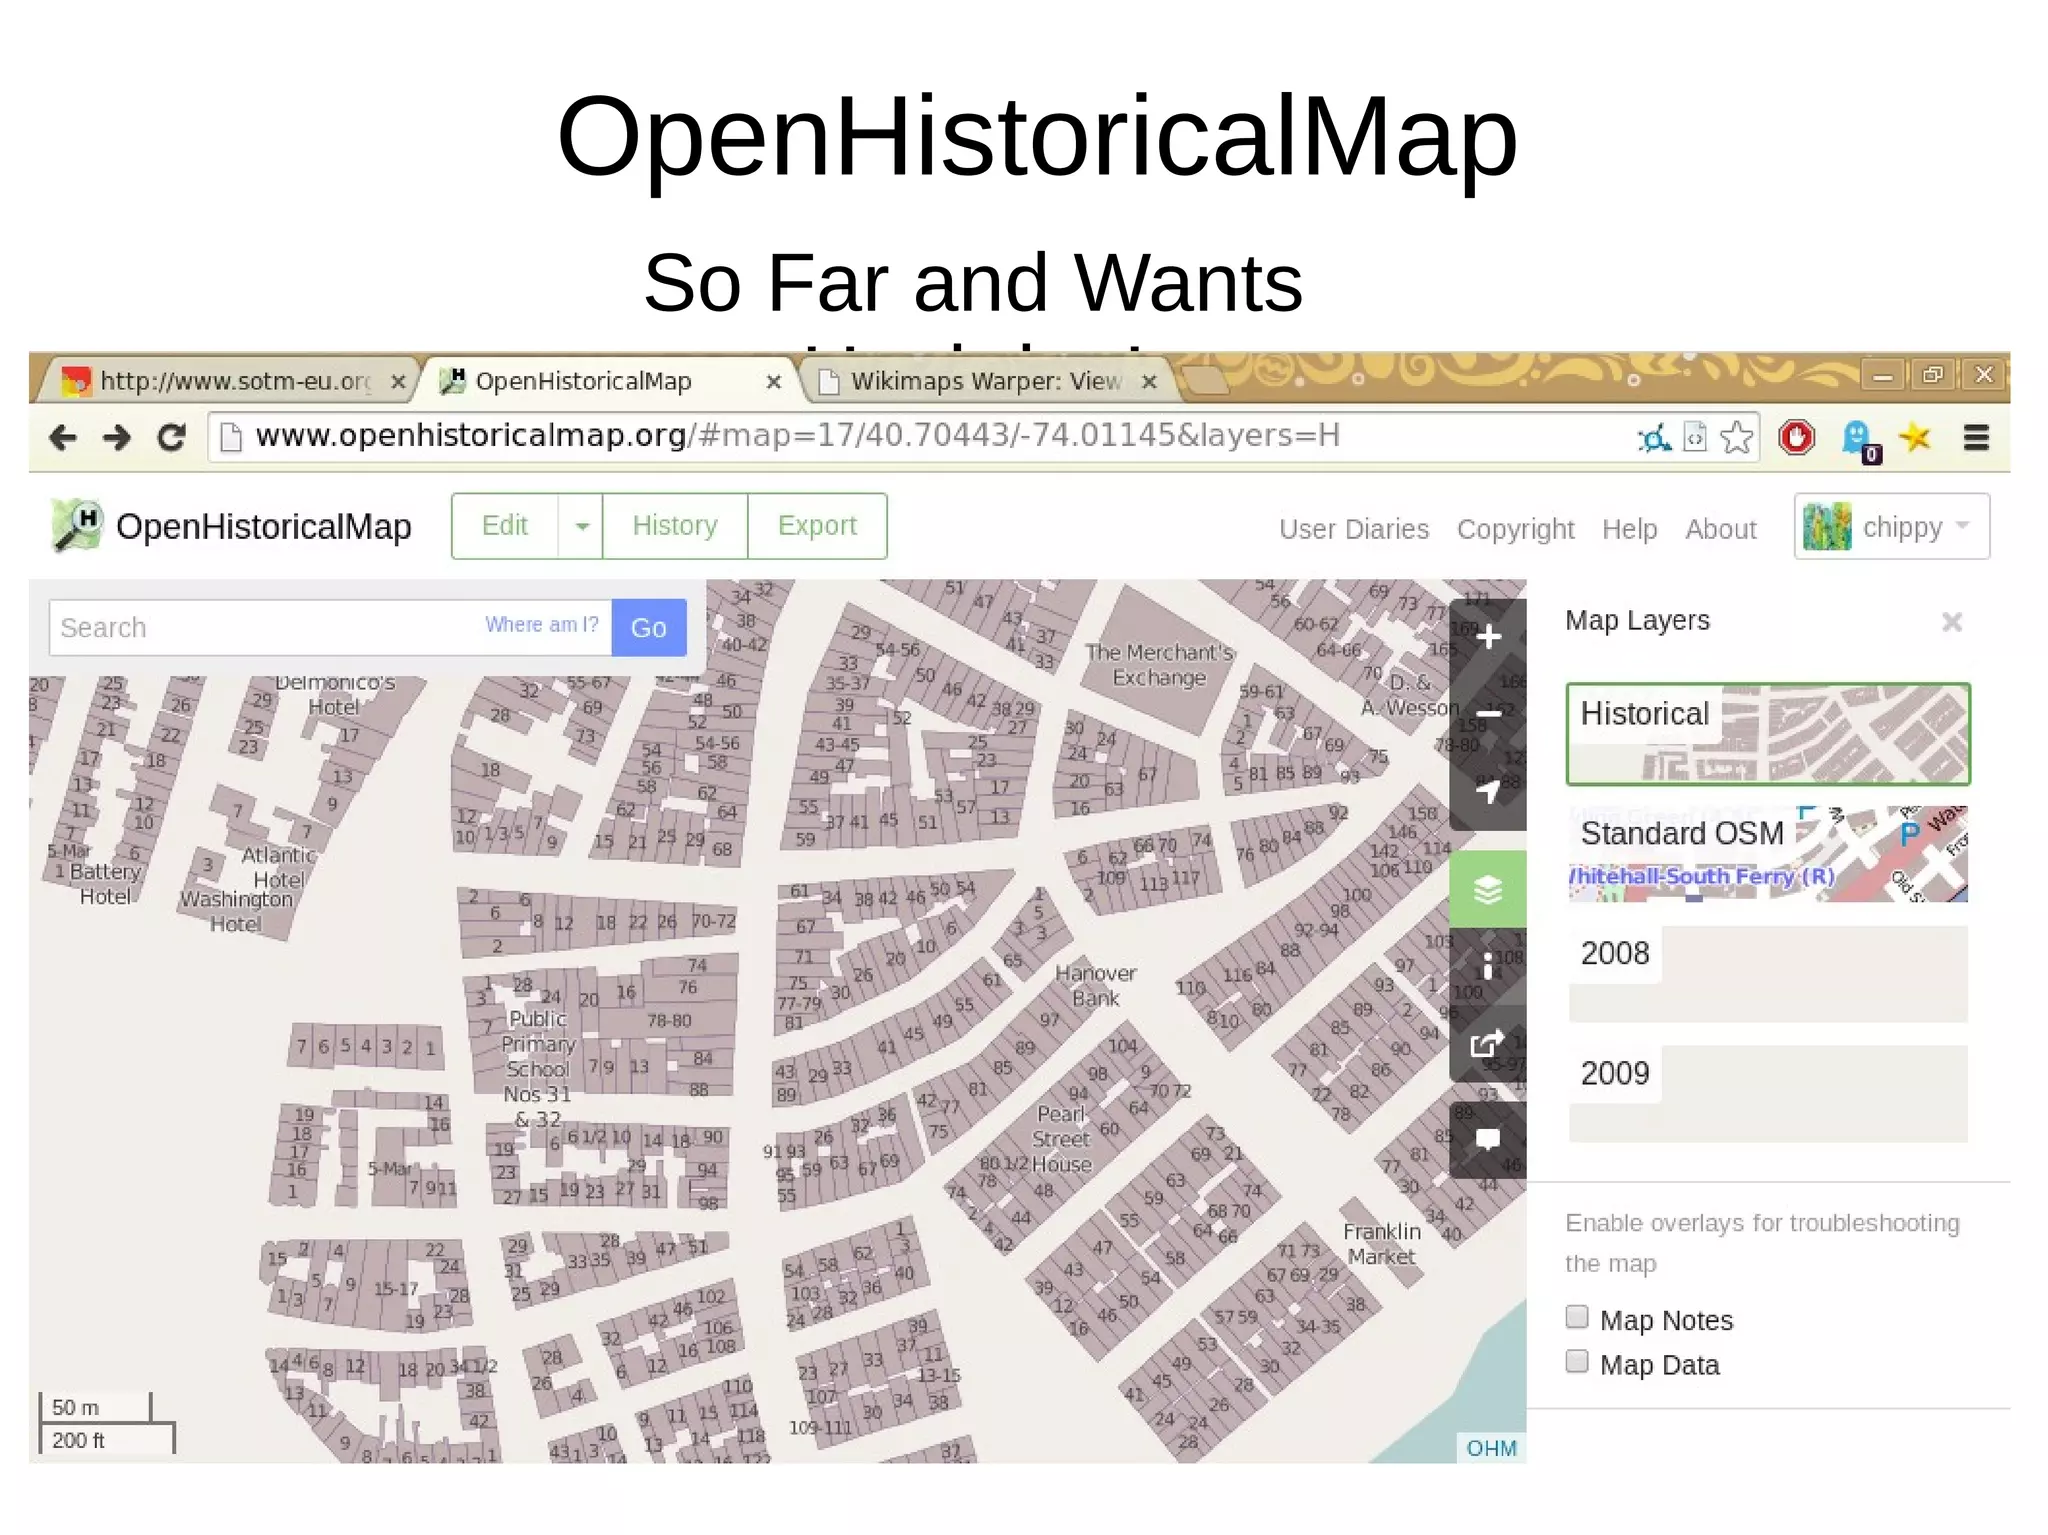Enable the Map Data overlay checkbox
2048x1535 pixels.
[x=1577, y=1362]
